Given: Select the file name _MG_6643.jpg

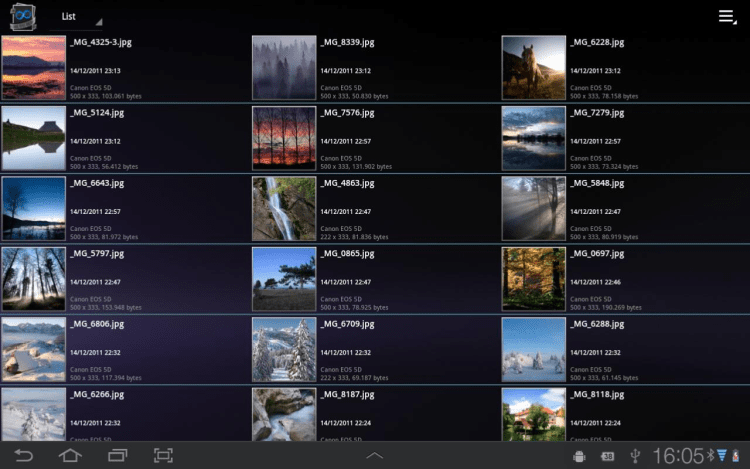Looking at the screenshot, I should click(x=97, y=183).
